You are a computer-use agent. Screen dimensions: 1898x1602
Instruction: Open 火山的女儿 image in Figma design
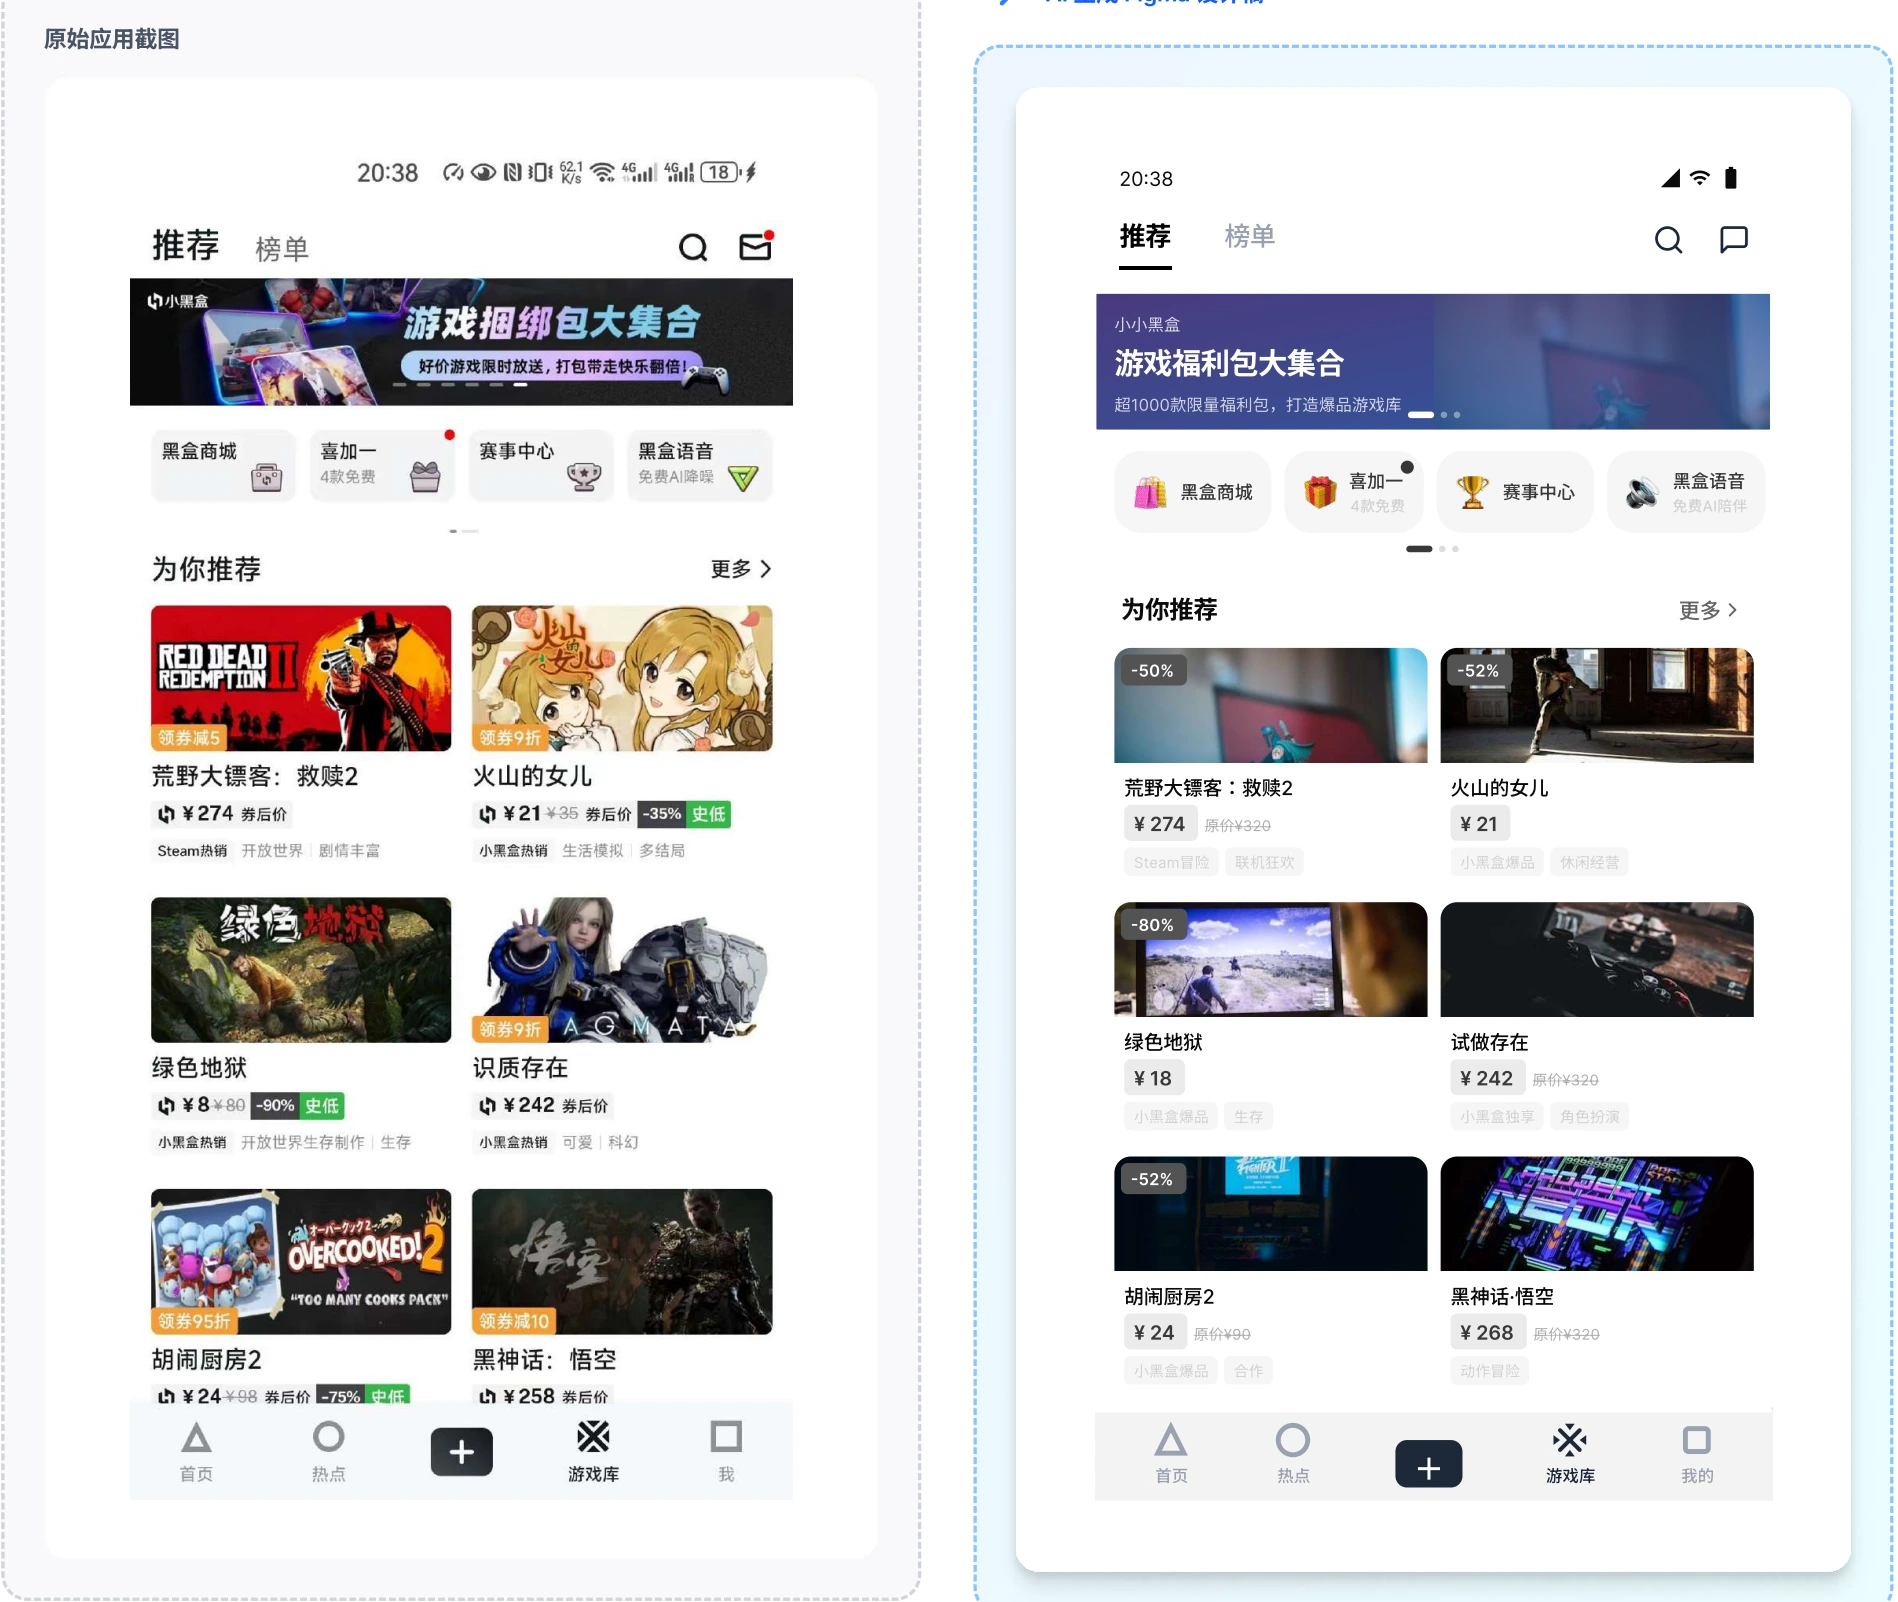(1596, 705)
